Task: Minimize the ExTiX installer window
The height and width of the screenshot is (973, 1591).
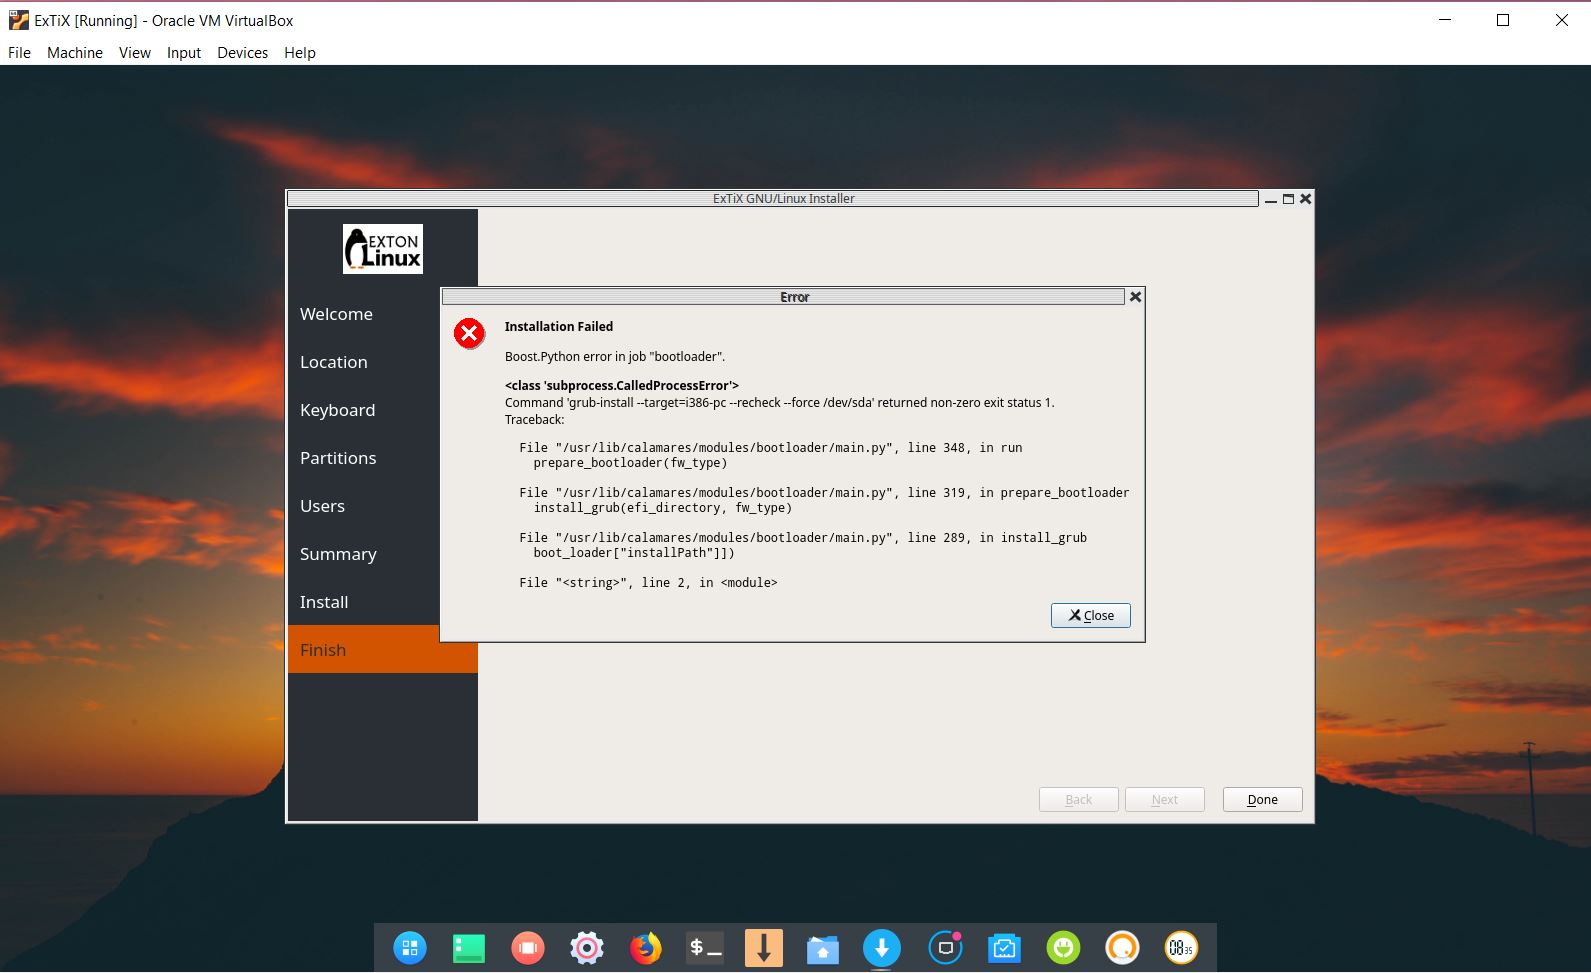Action: click(1271, 199)
